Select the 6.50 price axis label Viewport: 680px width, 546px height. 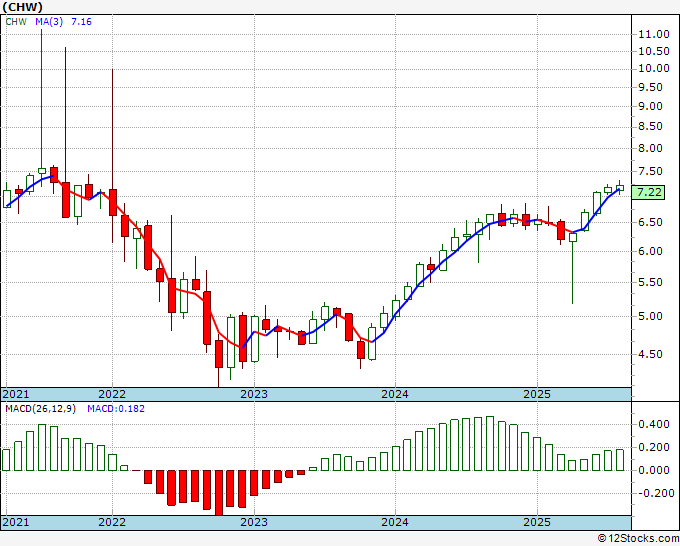coord(651,222)
